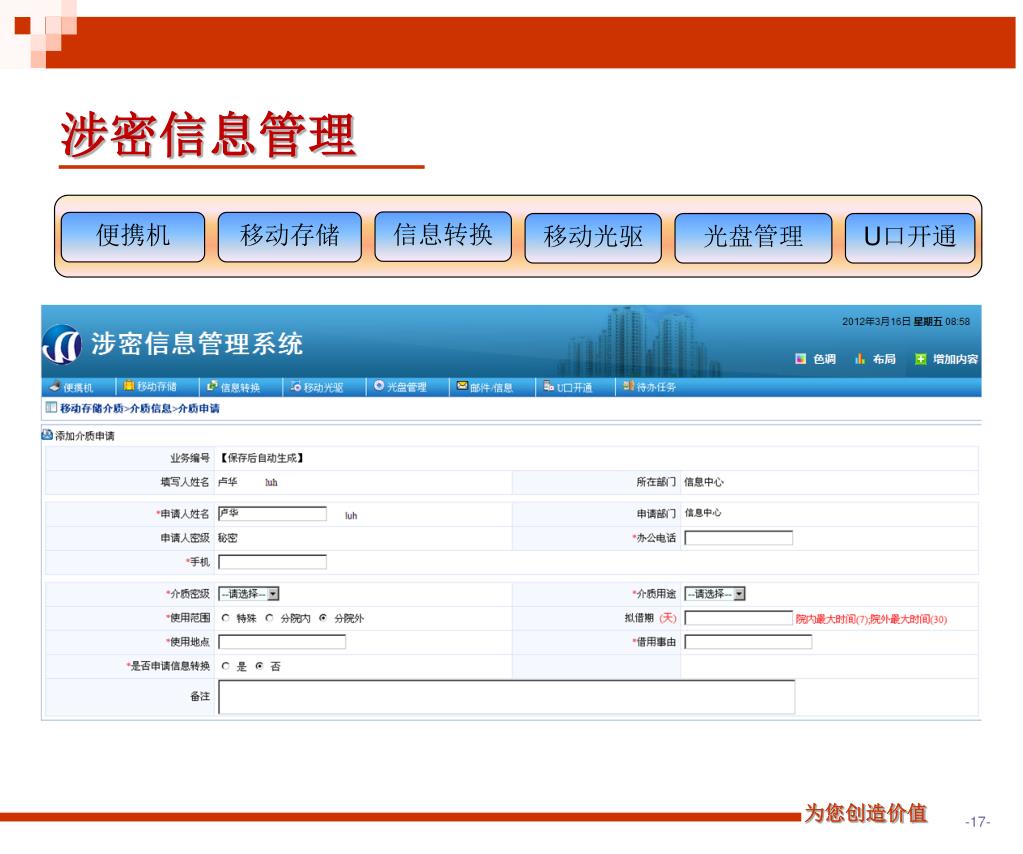Screen dimensions: 1023x854
Task: Open 待办任务 menu text in navigation bar
Action: pos(656,387)
